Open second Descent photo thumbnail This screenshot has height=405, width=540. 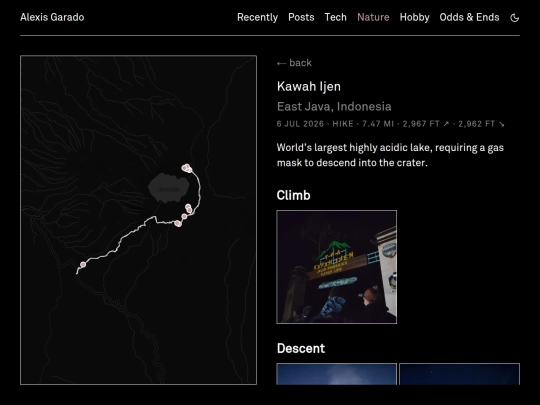coord(459,374)
